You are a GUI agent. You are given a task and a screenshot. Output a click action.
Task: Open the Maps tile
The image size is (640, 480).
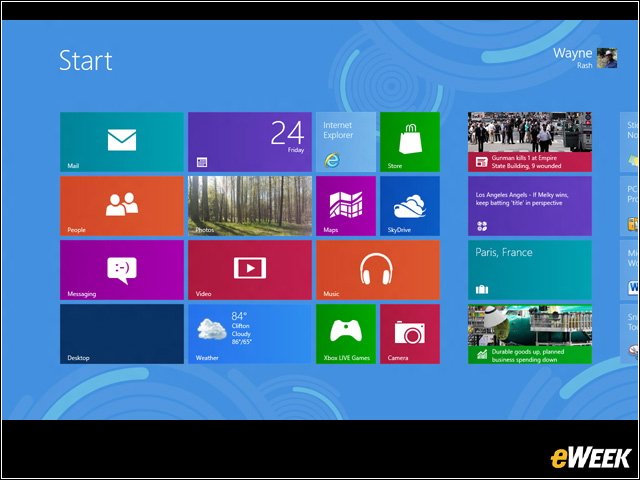(345, 205)
